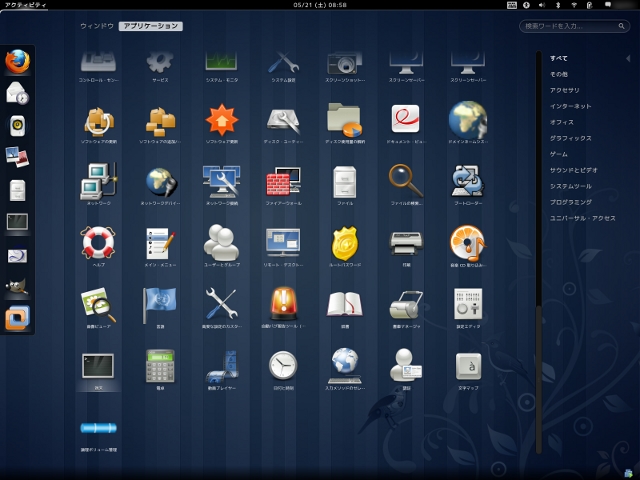Click the アクティビティ button in top panel
640x480 pixels.
click(x=25, y=5)
